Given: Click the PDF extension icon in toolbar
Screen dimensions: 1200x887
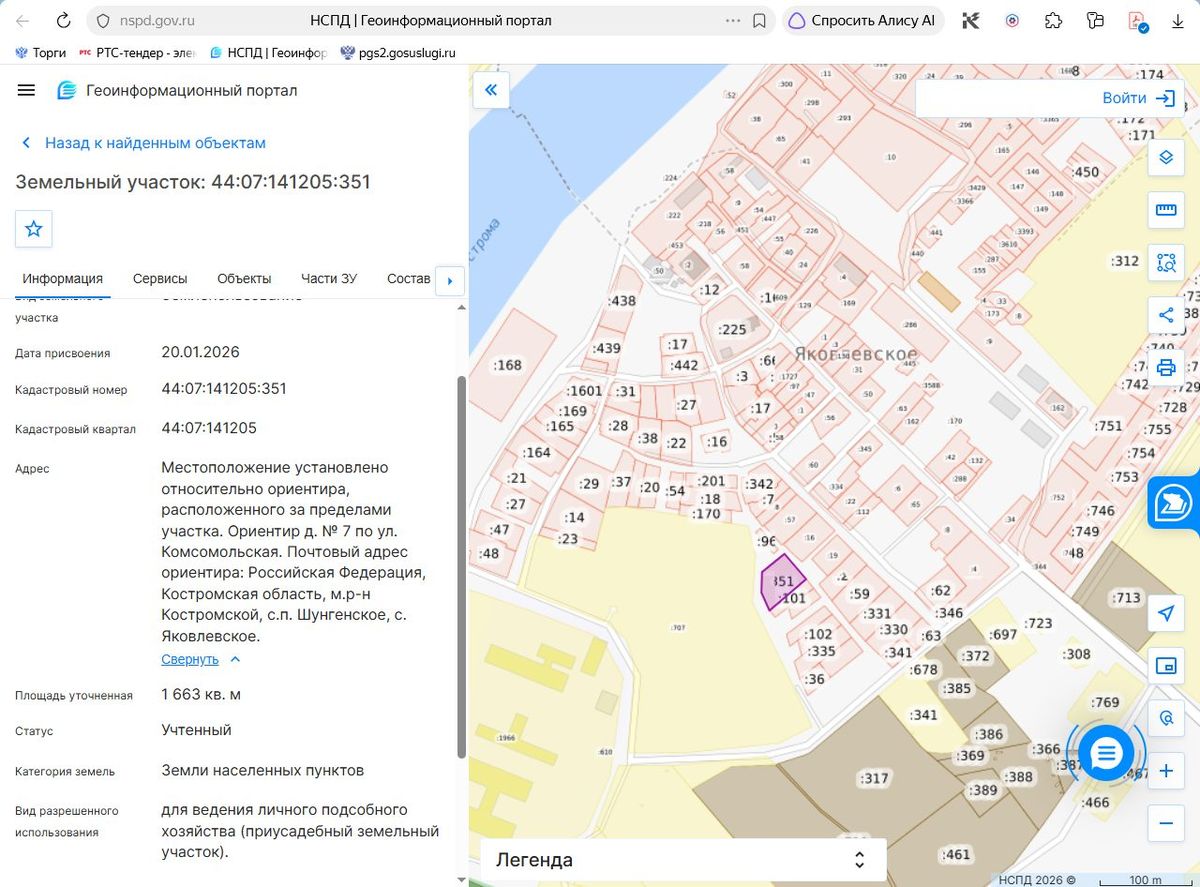Looking at the screenshot, I should (x=1136, y=20).
